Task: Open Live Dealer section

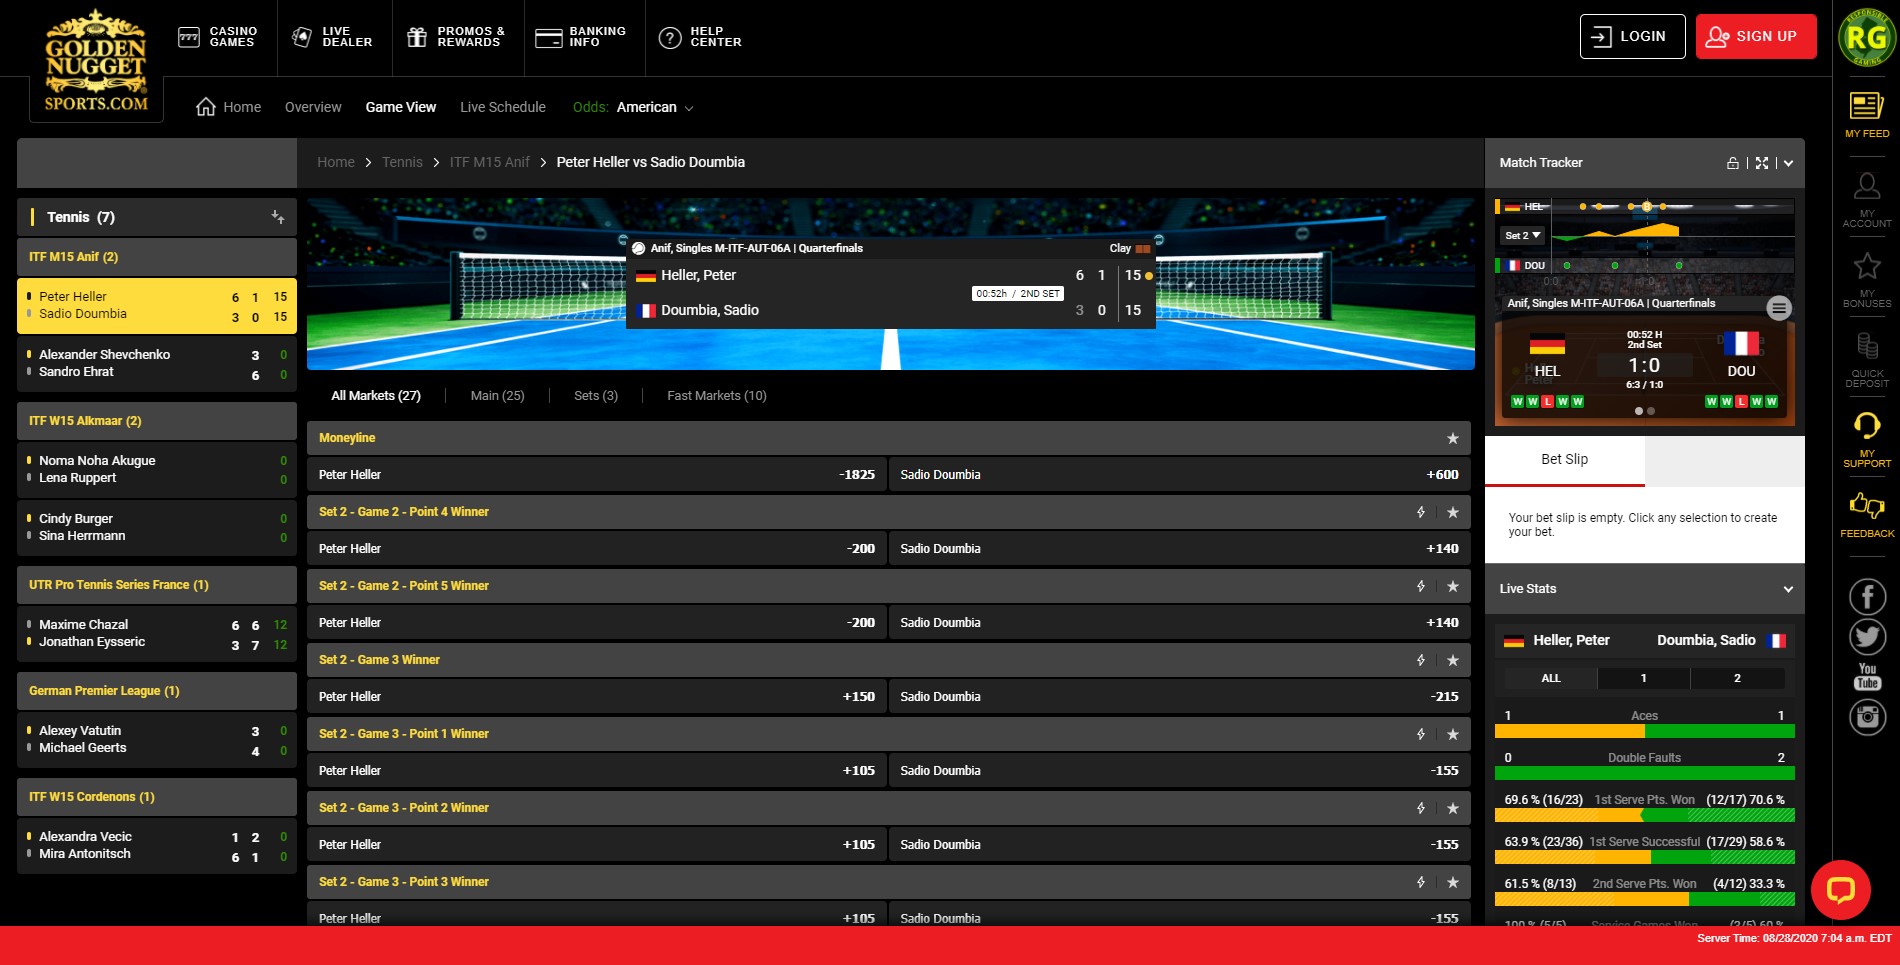Action: 332,37
